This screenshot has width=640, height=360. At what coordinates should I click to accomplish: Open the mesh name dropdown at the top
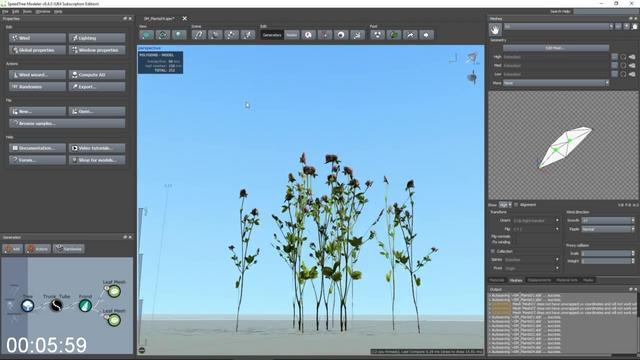558,27
